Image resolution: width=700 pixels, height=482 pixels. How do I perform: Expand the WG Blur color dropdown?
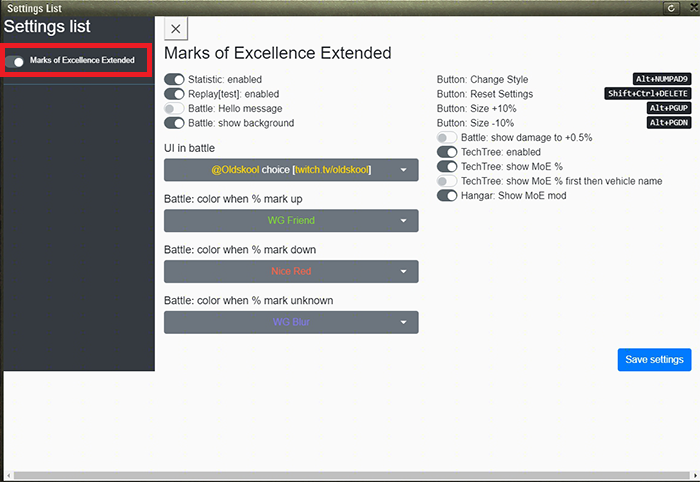tap(291, 322)
